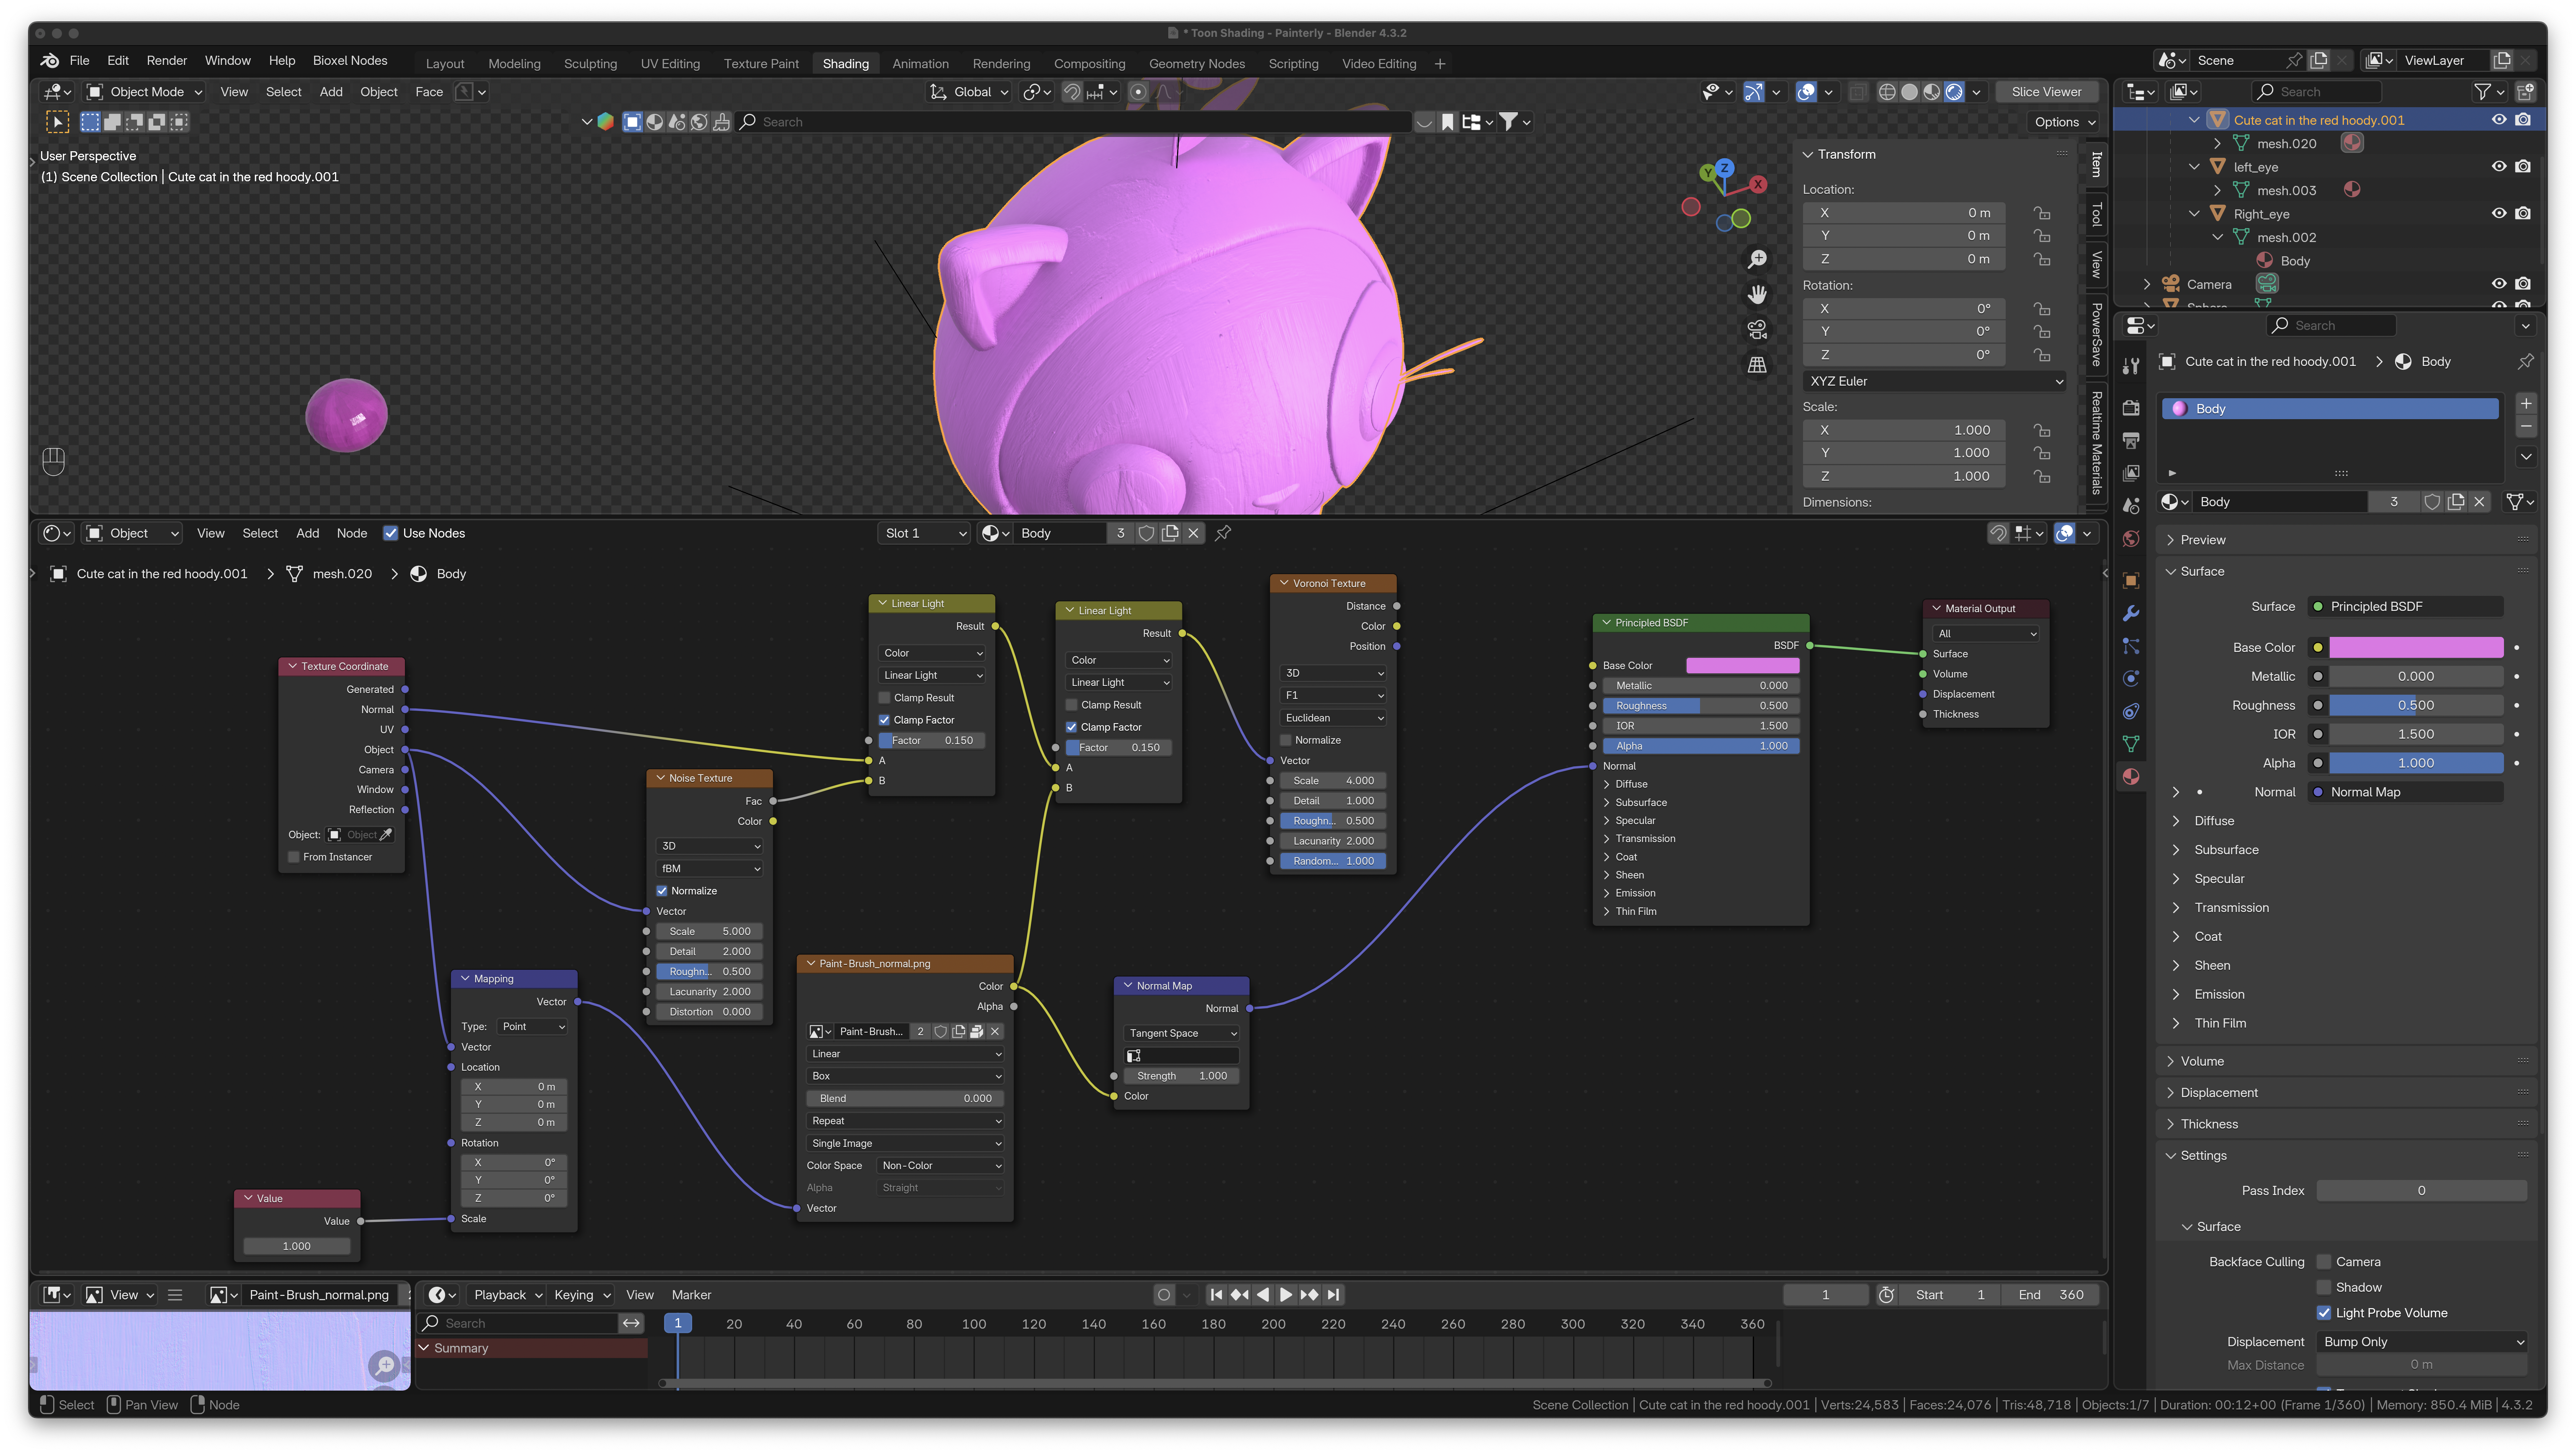Open the XYZ Euler rotation mode dropdown
The height and width of the screenshot is (1453, 2576).
[1934, 381]
